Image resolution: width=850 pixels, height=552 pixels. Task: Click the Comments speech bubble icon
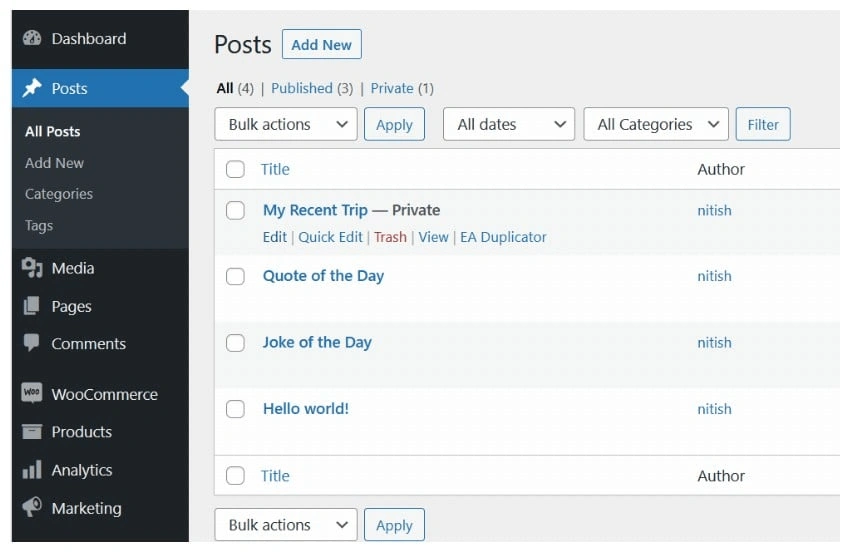pos(32,344)
